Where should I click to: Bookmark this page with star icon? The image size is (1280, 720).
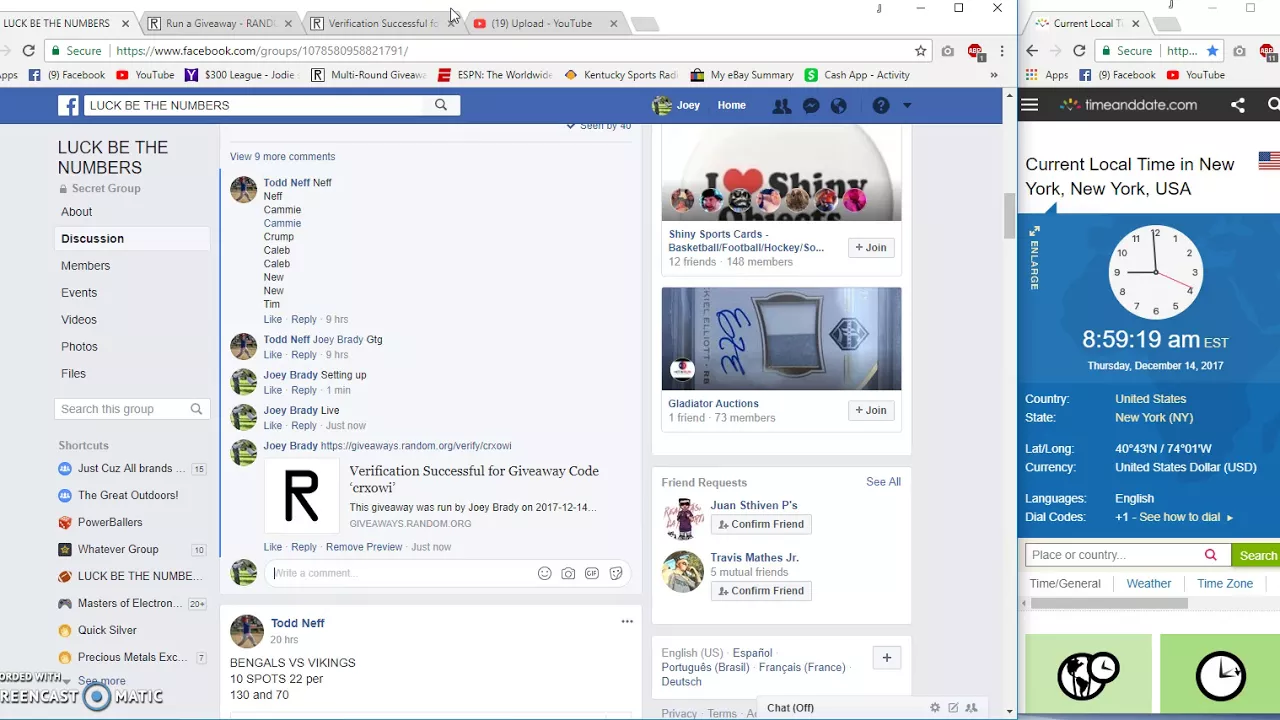(x=920, y=50)
